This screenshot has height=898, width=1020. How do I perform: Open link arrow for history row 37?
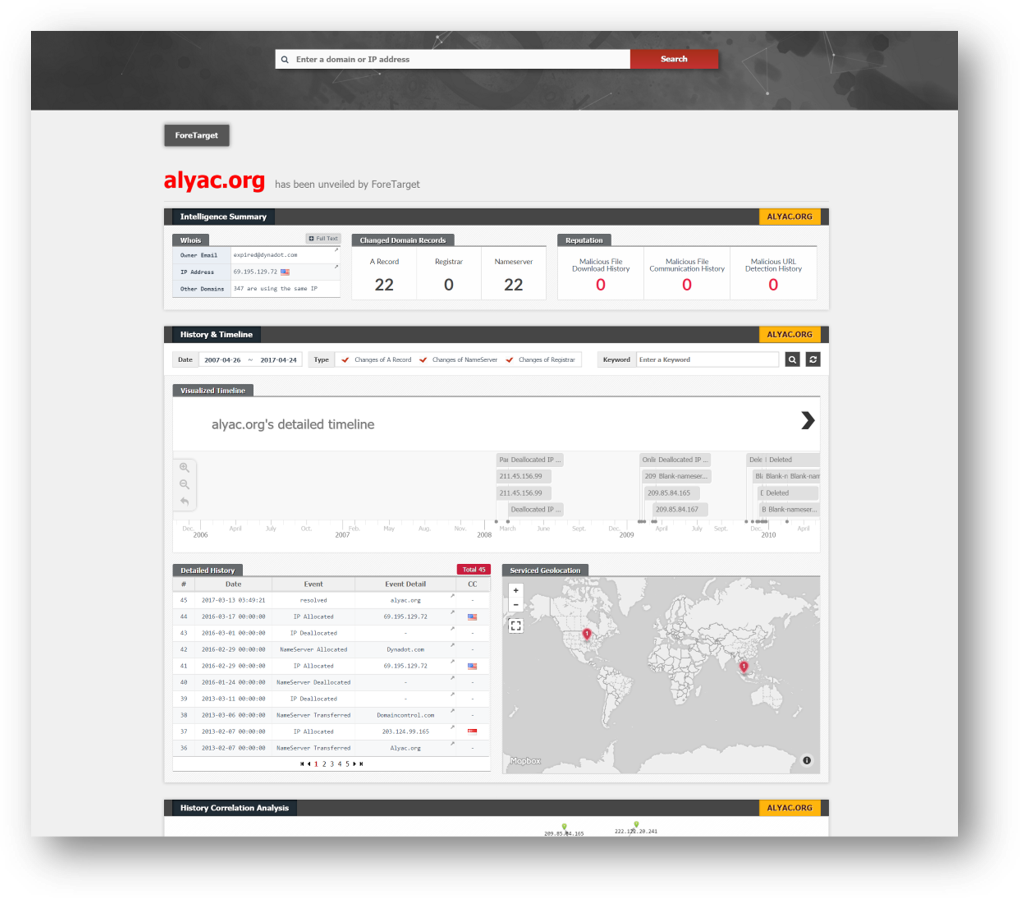pos(453,727)
